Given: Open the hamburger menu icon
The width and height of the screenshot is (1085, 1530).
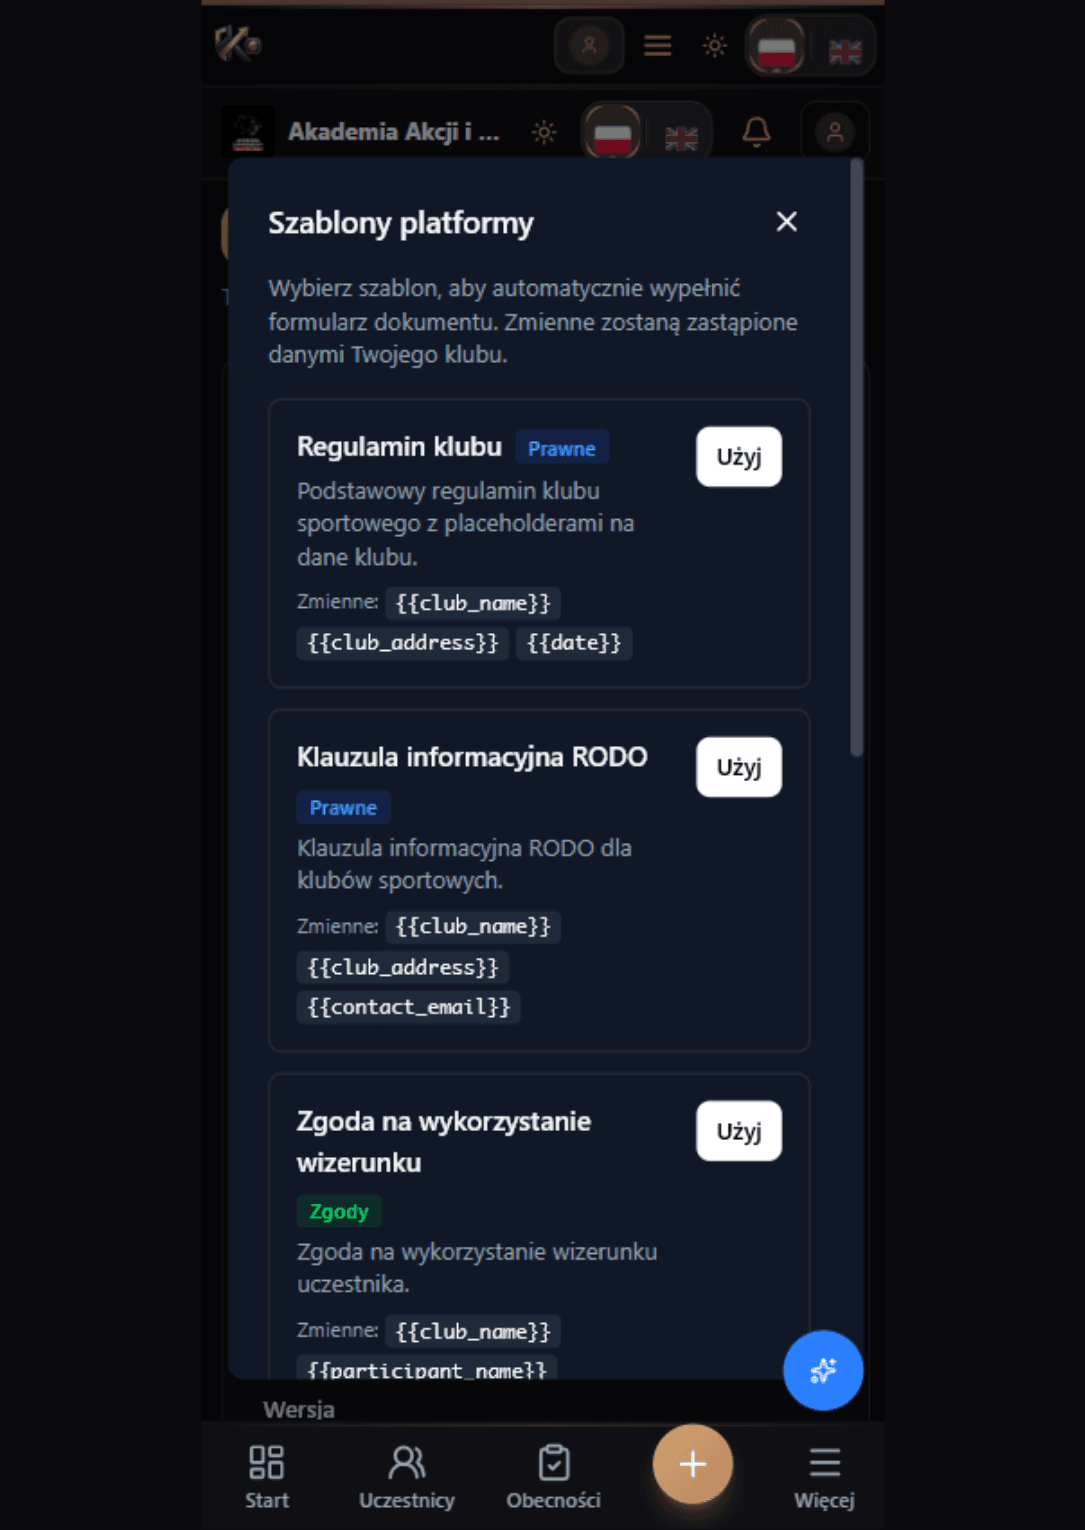Looking at the screenshot, I should [657, 46].
